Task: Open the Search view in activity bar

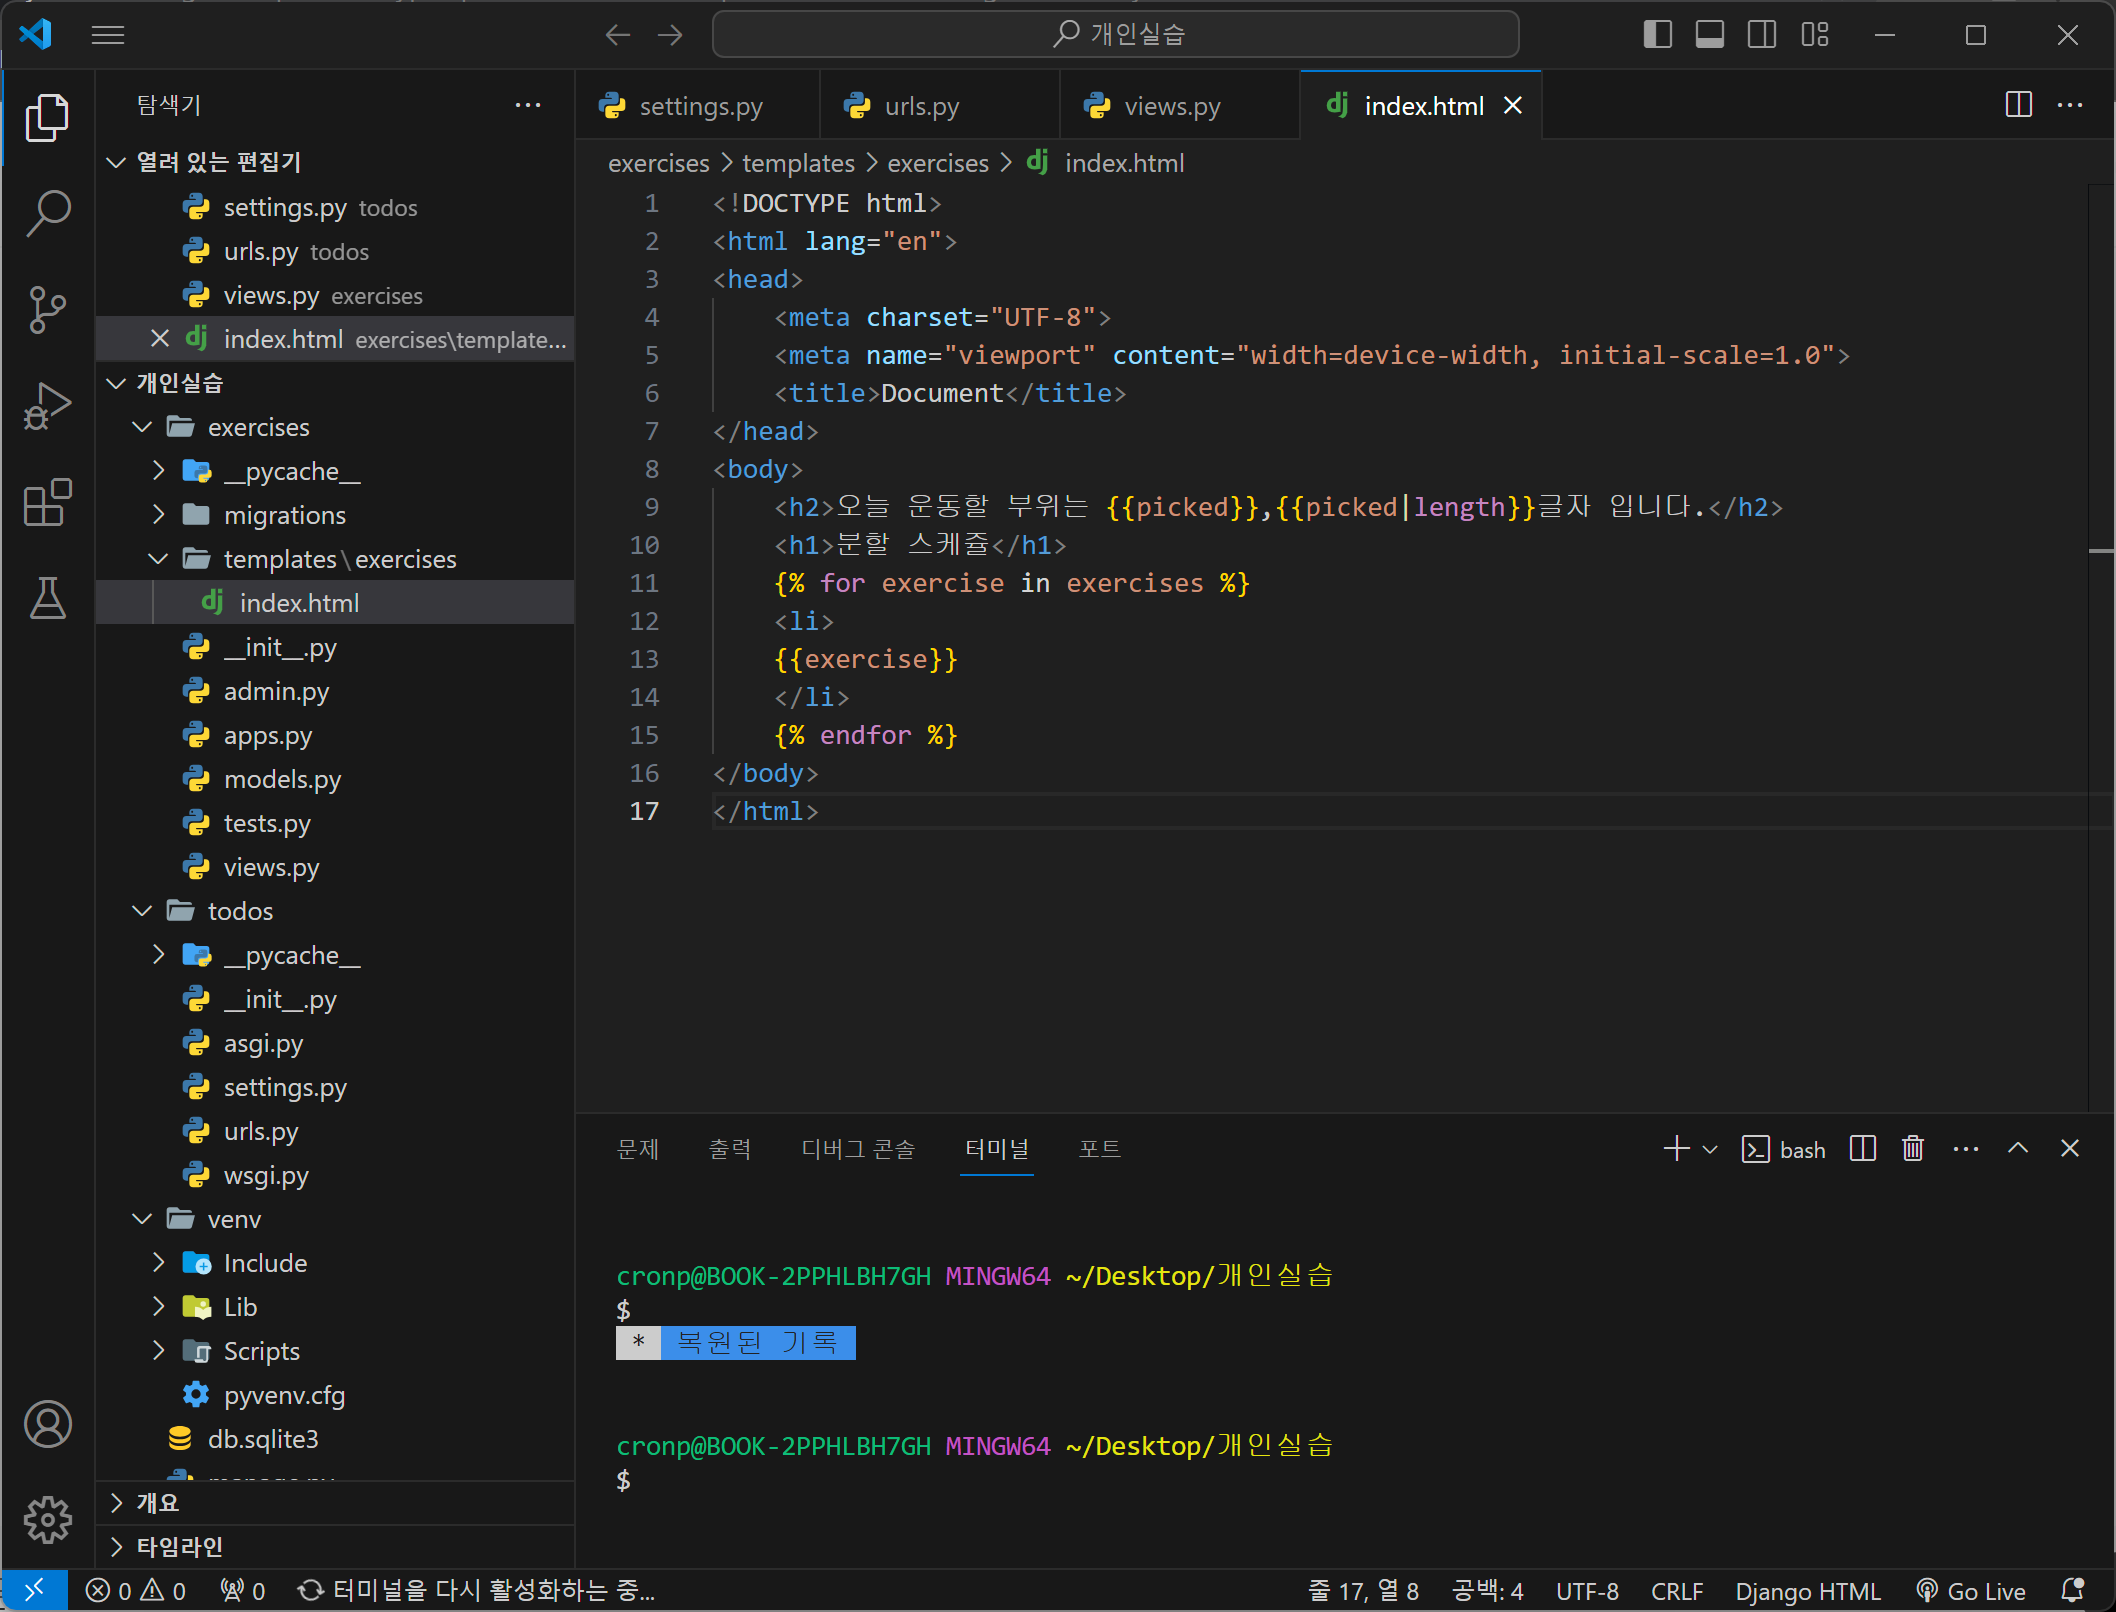Action: coord(47,214)
